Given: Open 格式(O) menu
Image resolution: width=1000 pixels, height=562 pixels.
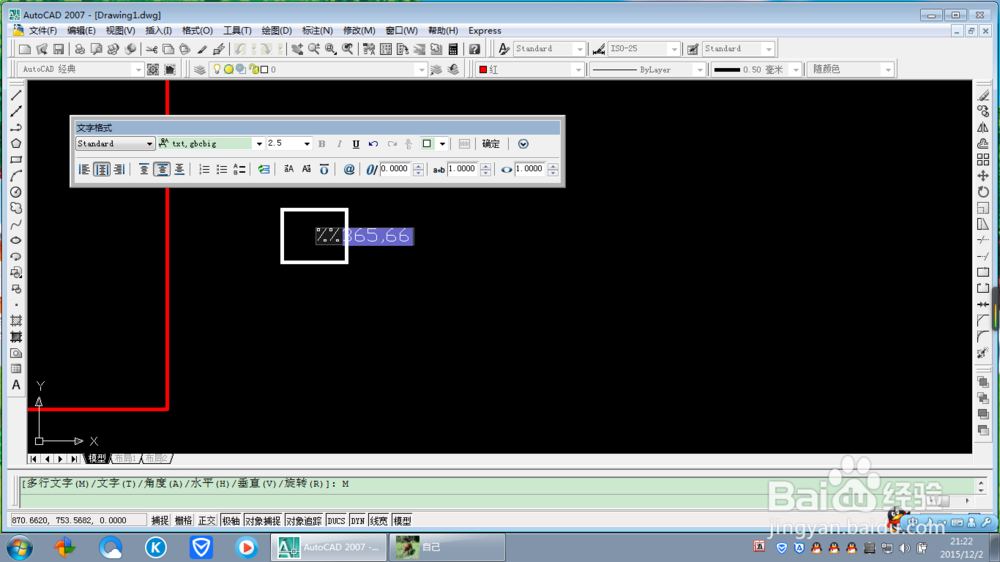Looking at the screenshot, I should click(197, 31).
